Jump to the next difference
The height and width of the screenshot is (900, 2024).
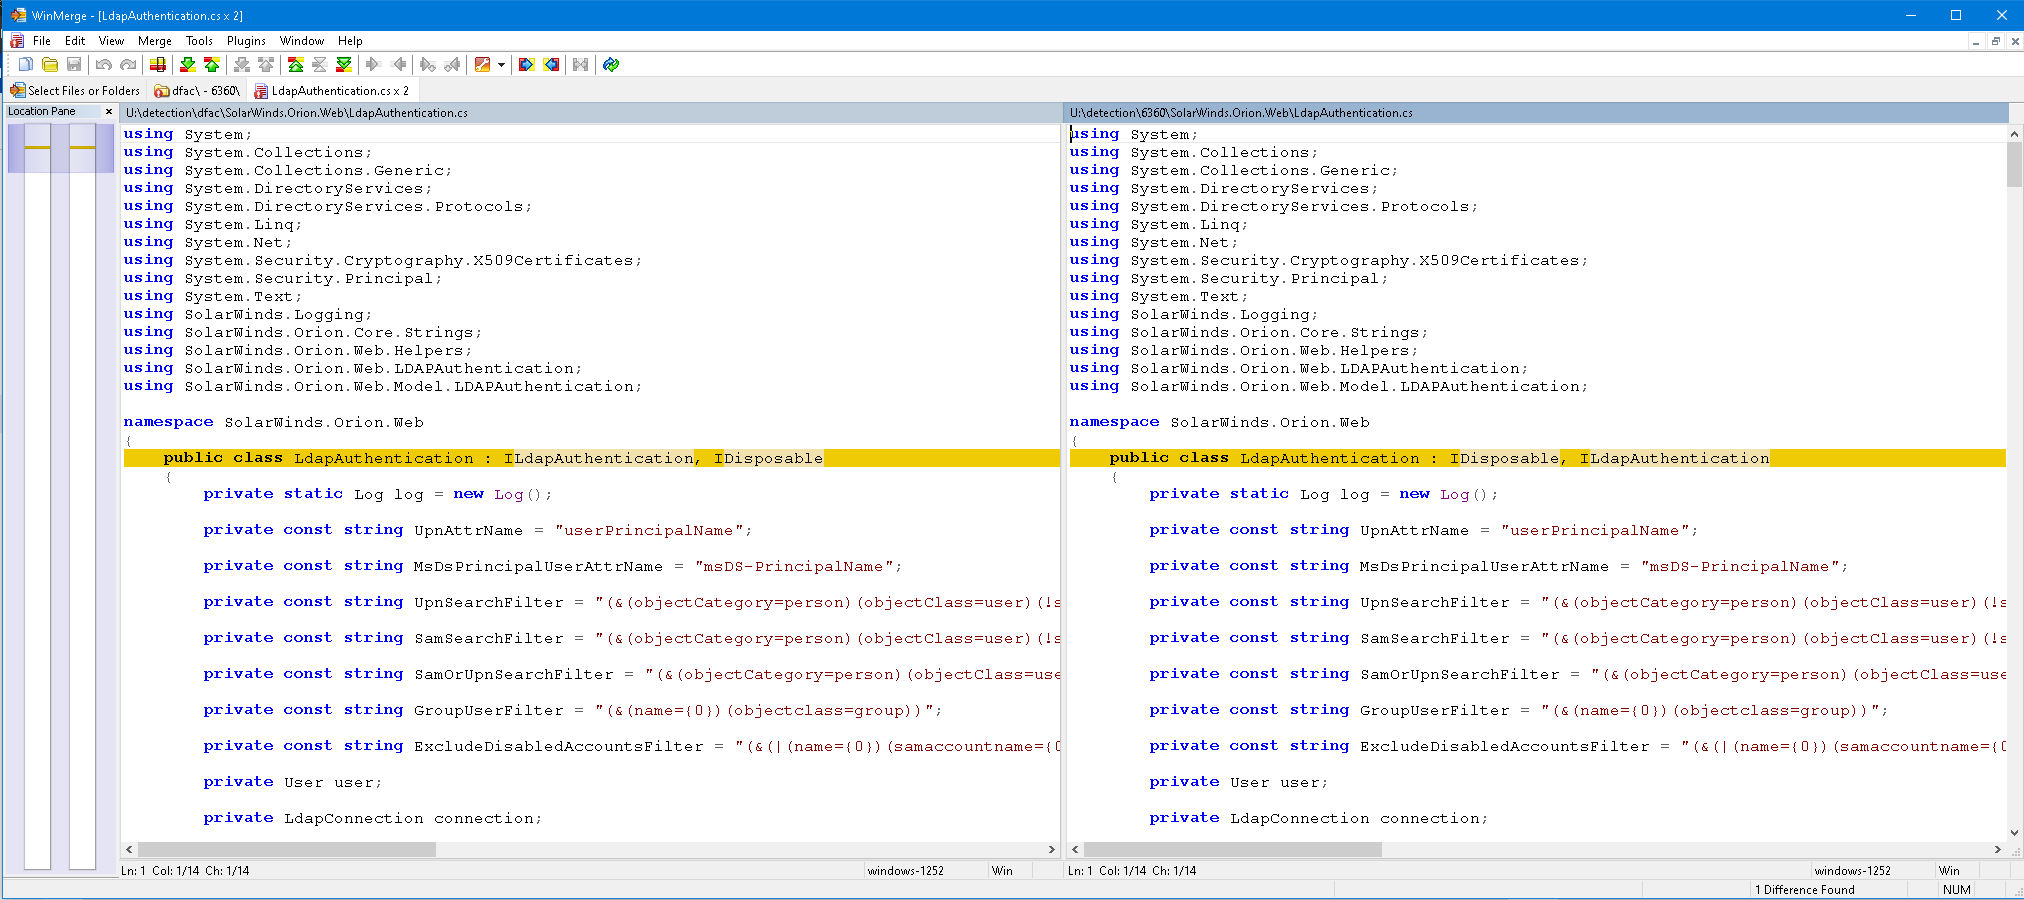pyautogui.click(x=187, y=65)
